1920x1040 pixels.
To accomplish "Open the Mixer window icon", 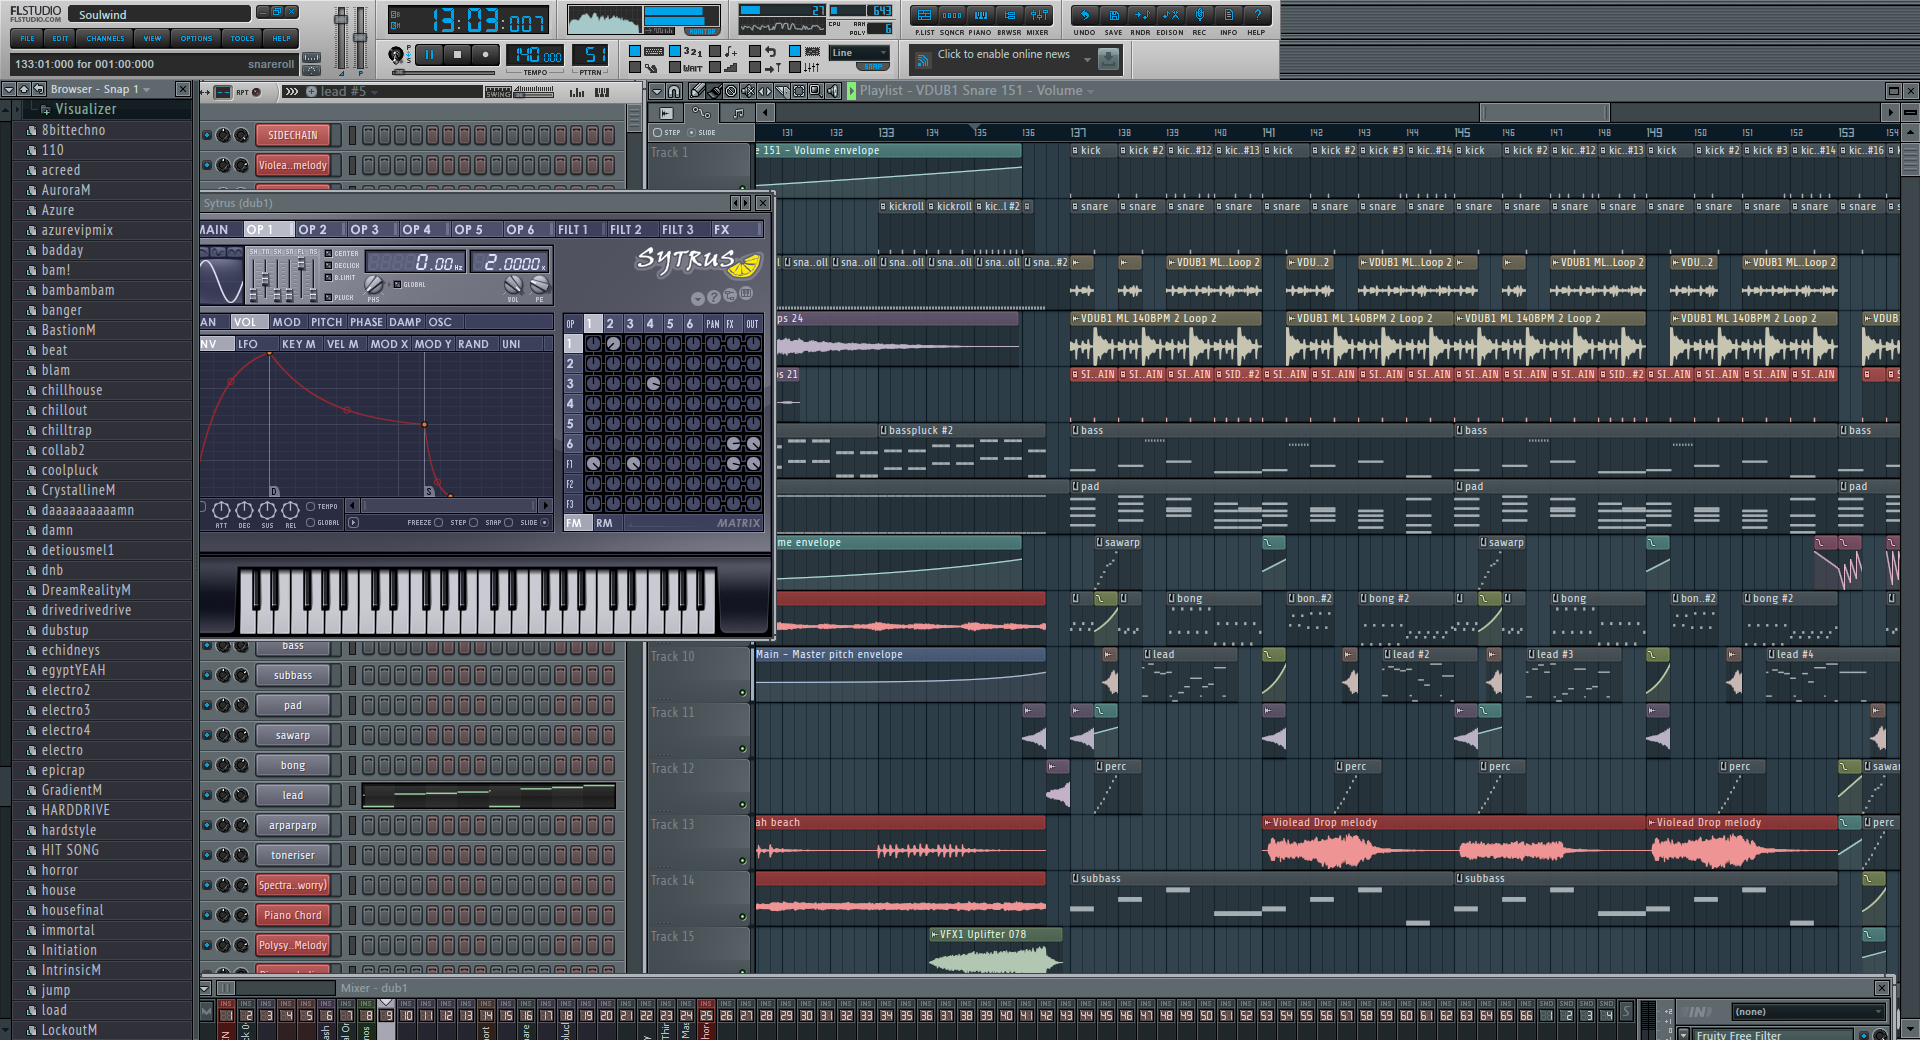I will [1039, 15].
